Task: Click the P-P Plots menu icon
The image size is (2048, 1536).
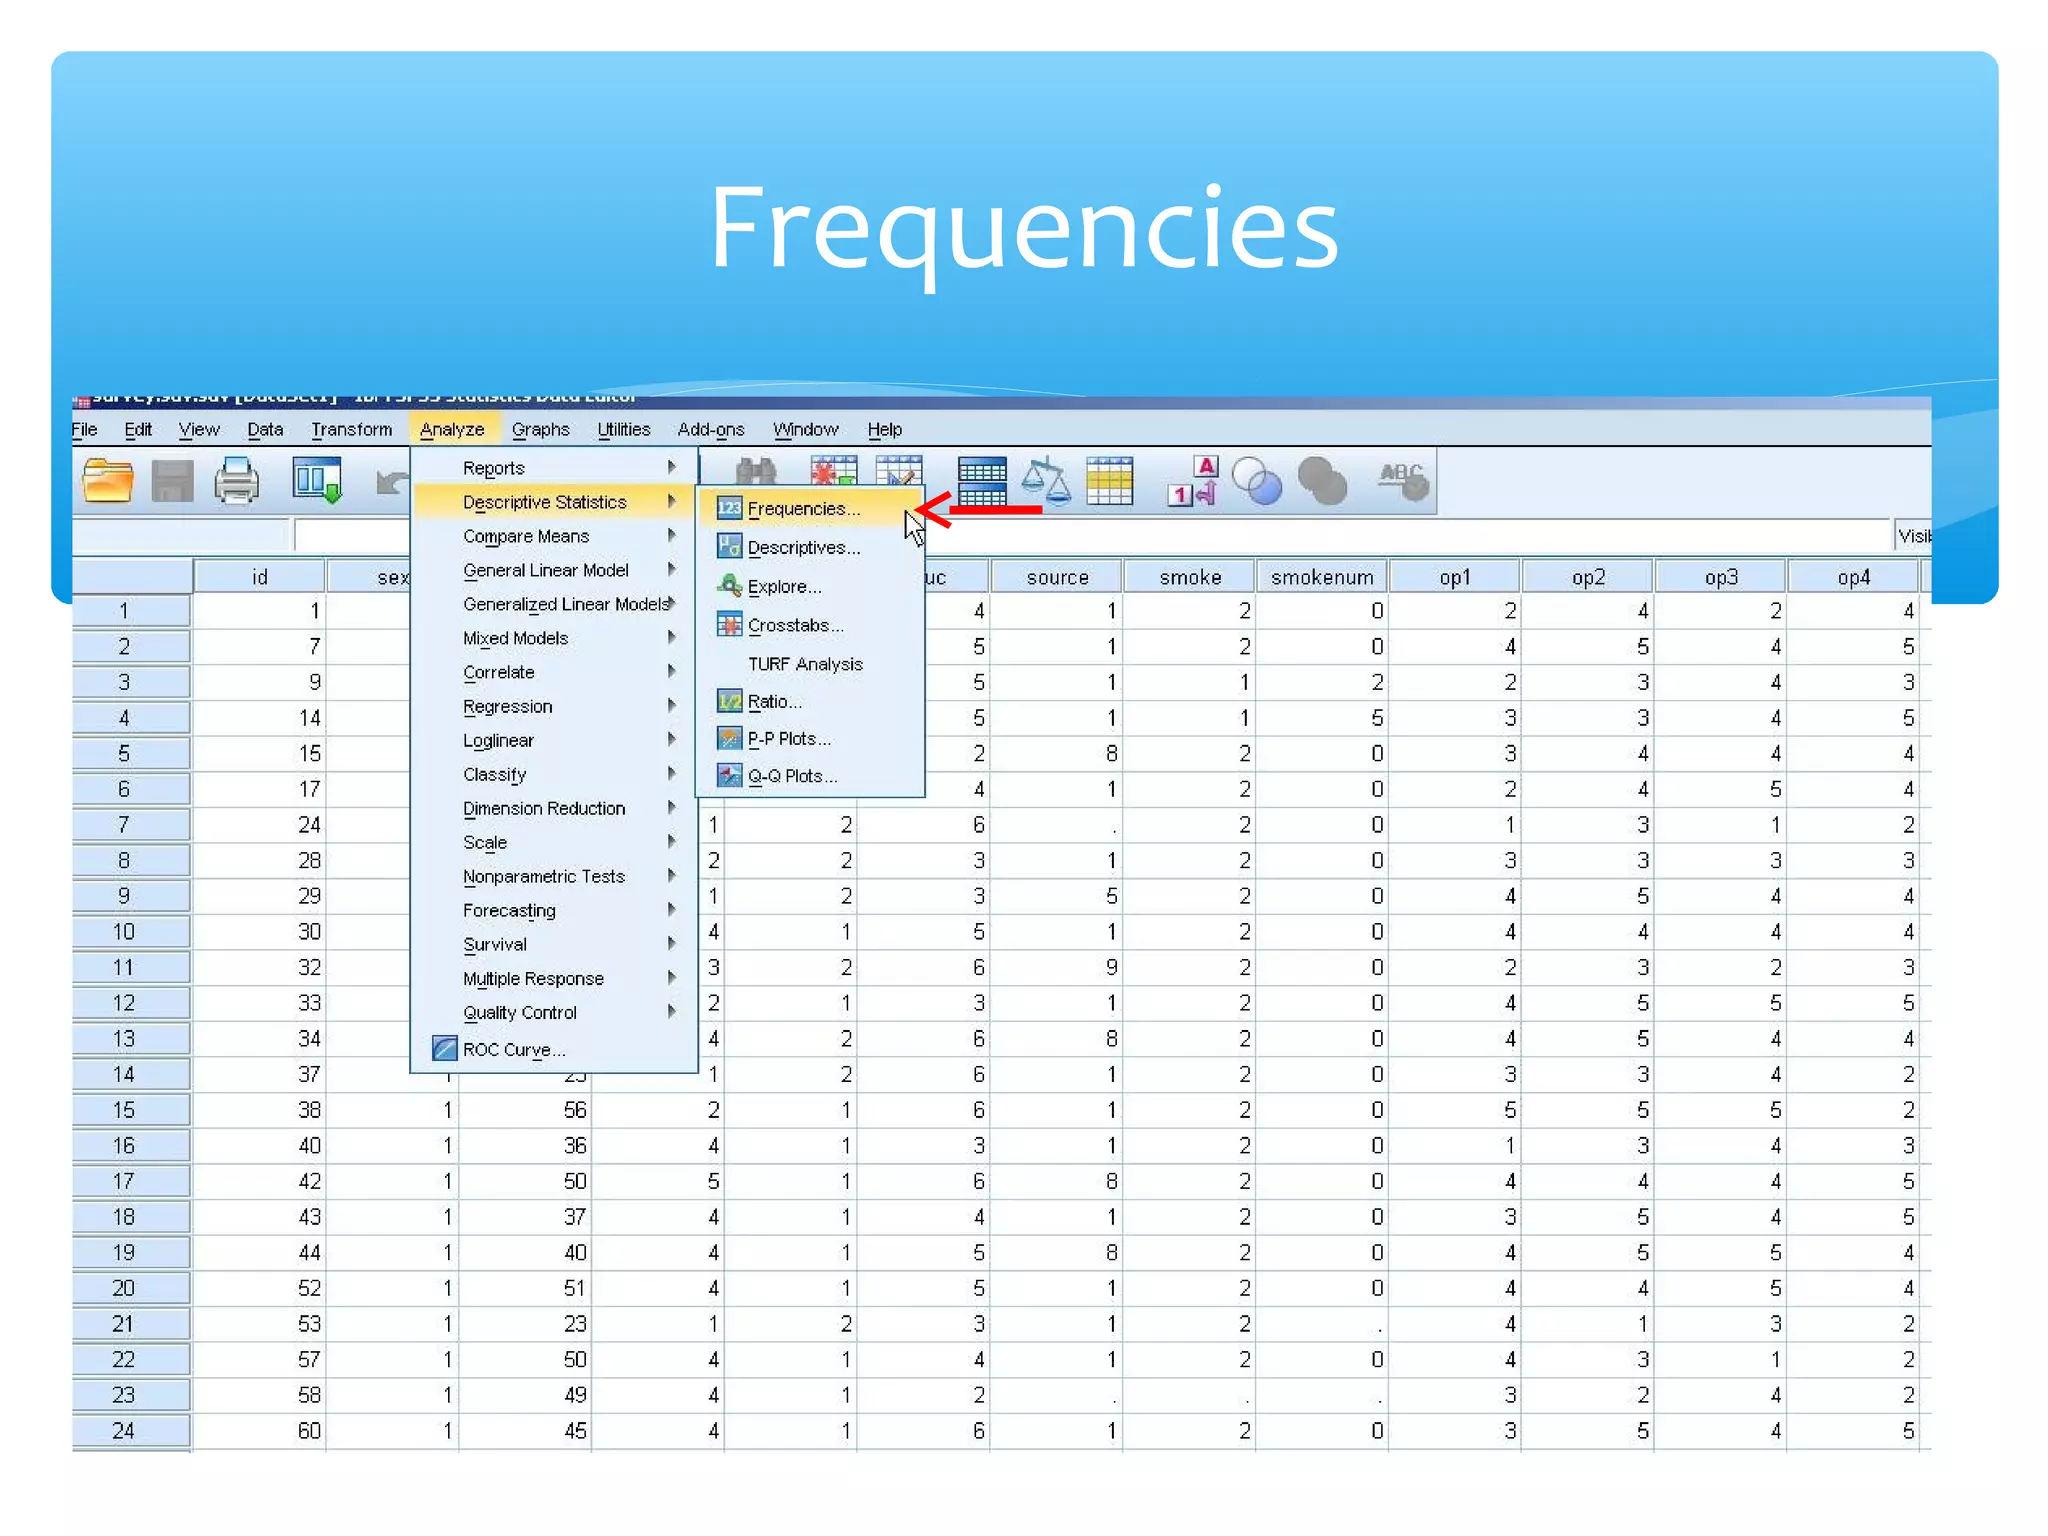Action: pyautogui.click(x=729, y=739)
